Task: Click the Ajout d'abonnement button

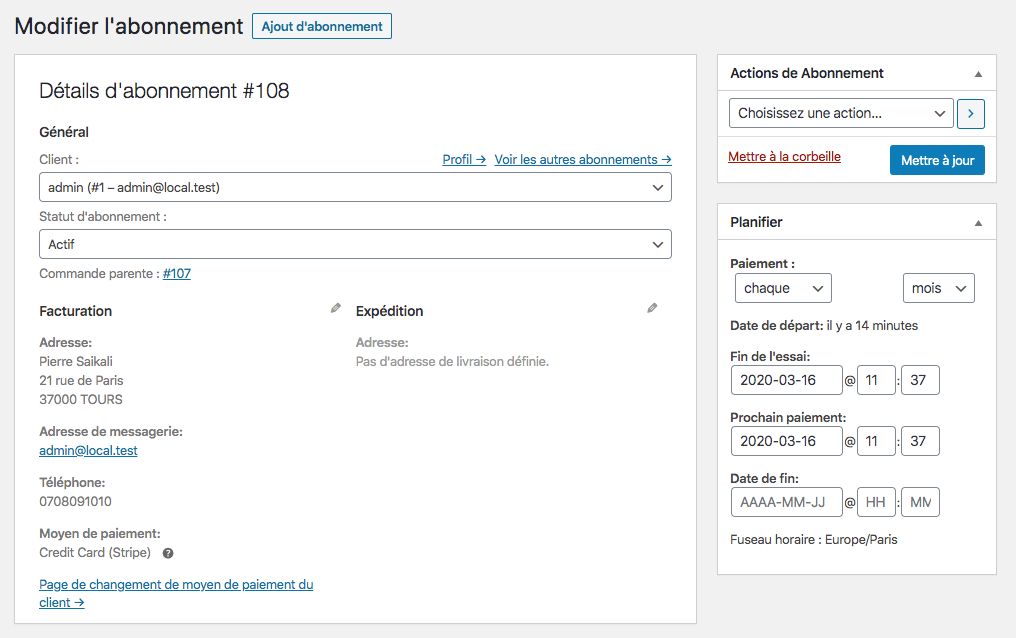Action: coord(321,26)
